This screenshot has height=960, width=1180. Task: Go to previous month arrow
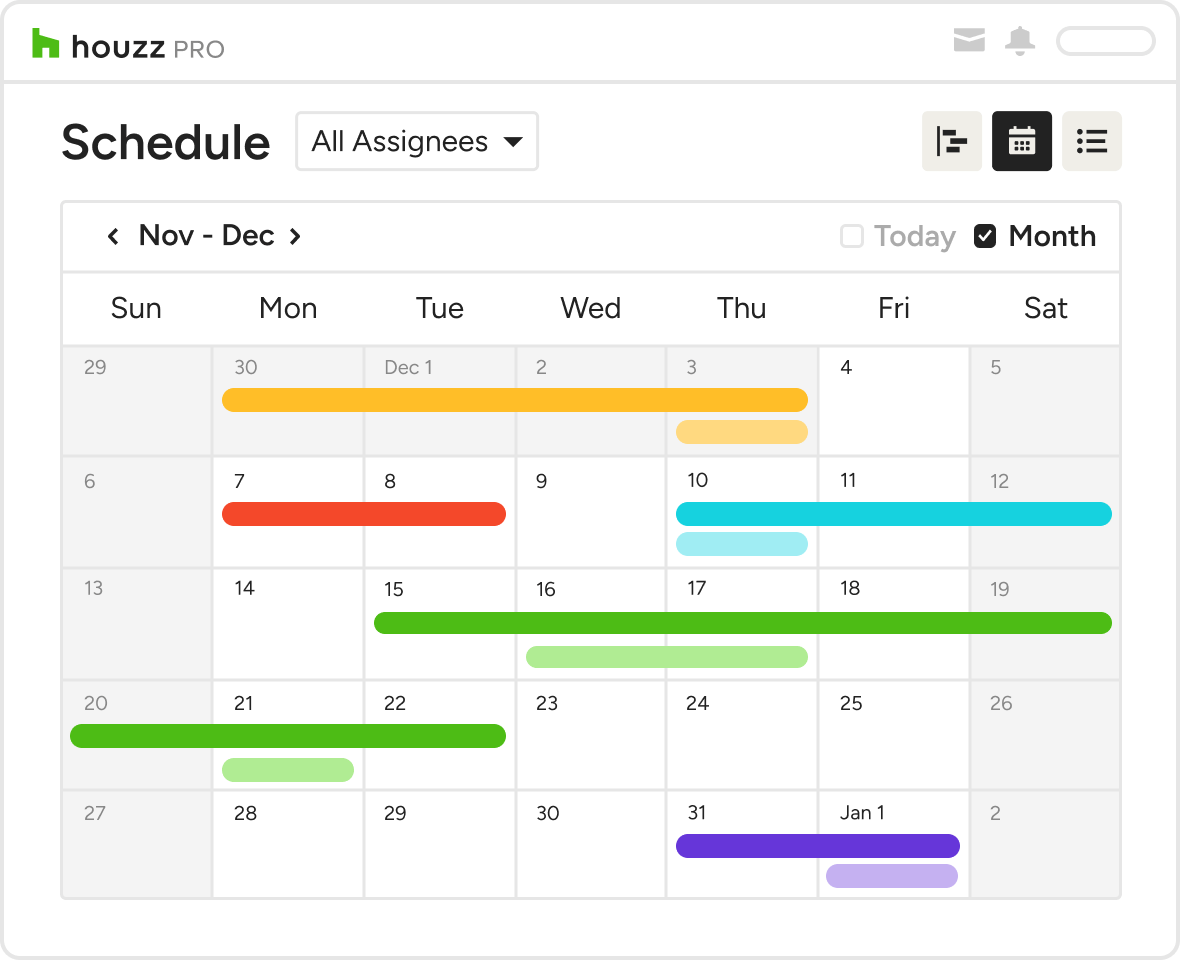click(113, 236)
